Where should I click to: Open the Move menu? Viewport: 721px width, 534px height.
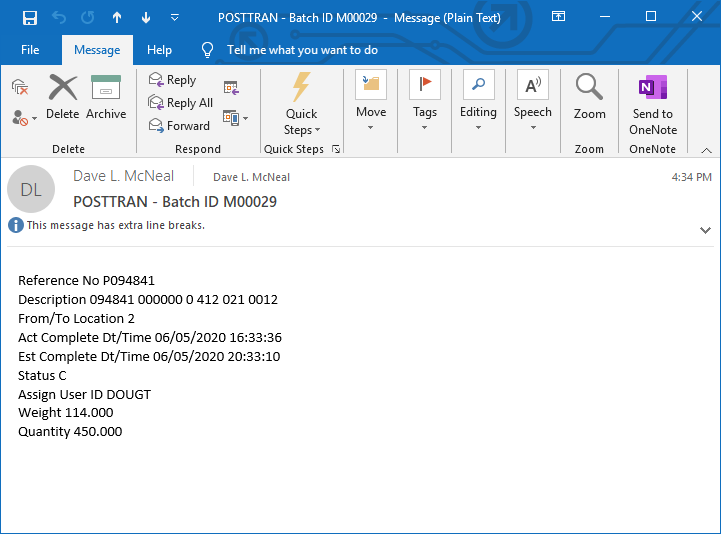click(371, 101)
